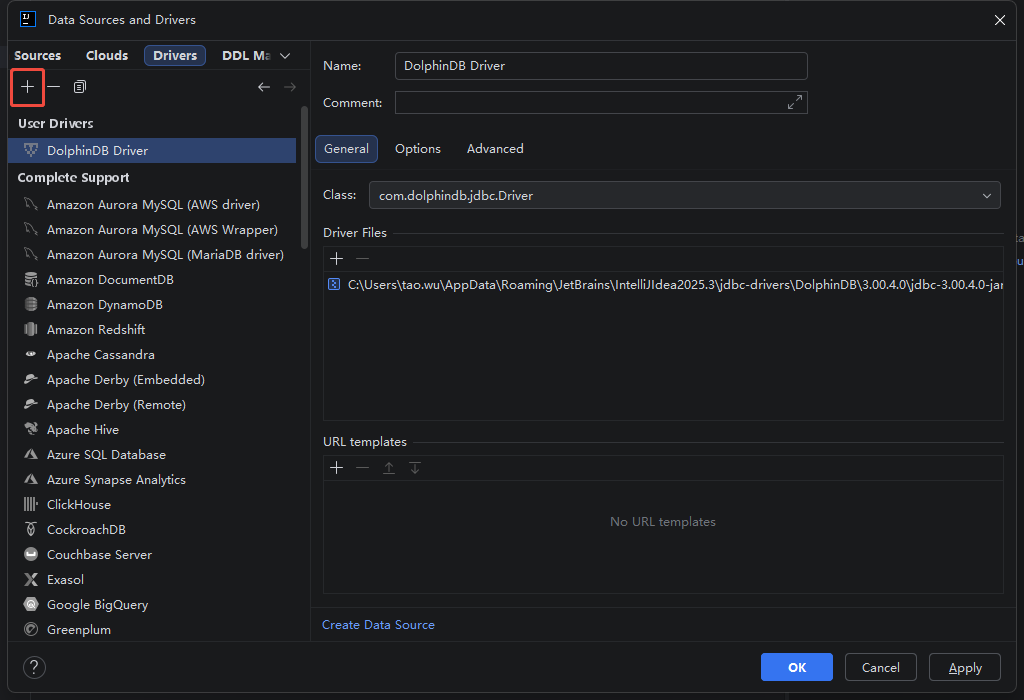1024x700 pixels.
Task: Select Apache Derby (Embedded) driver
Action: [152, 379]
